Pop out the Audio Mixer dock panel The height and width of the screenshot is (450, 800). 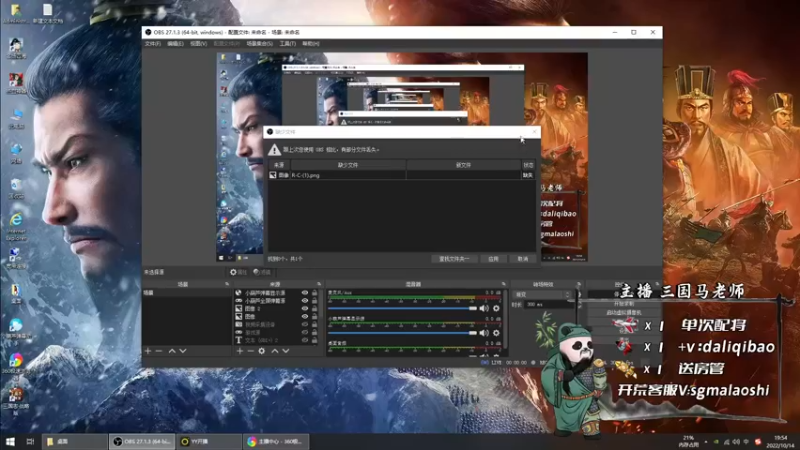504,284
